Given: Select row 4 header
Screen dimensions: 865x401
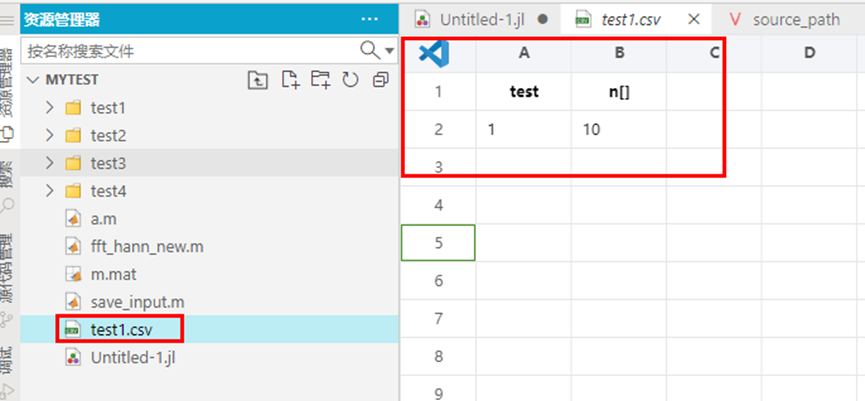Looking at the screenshot, I should [439, 205].
